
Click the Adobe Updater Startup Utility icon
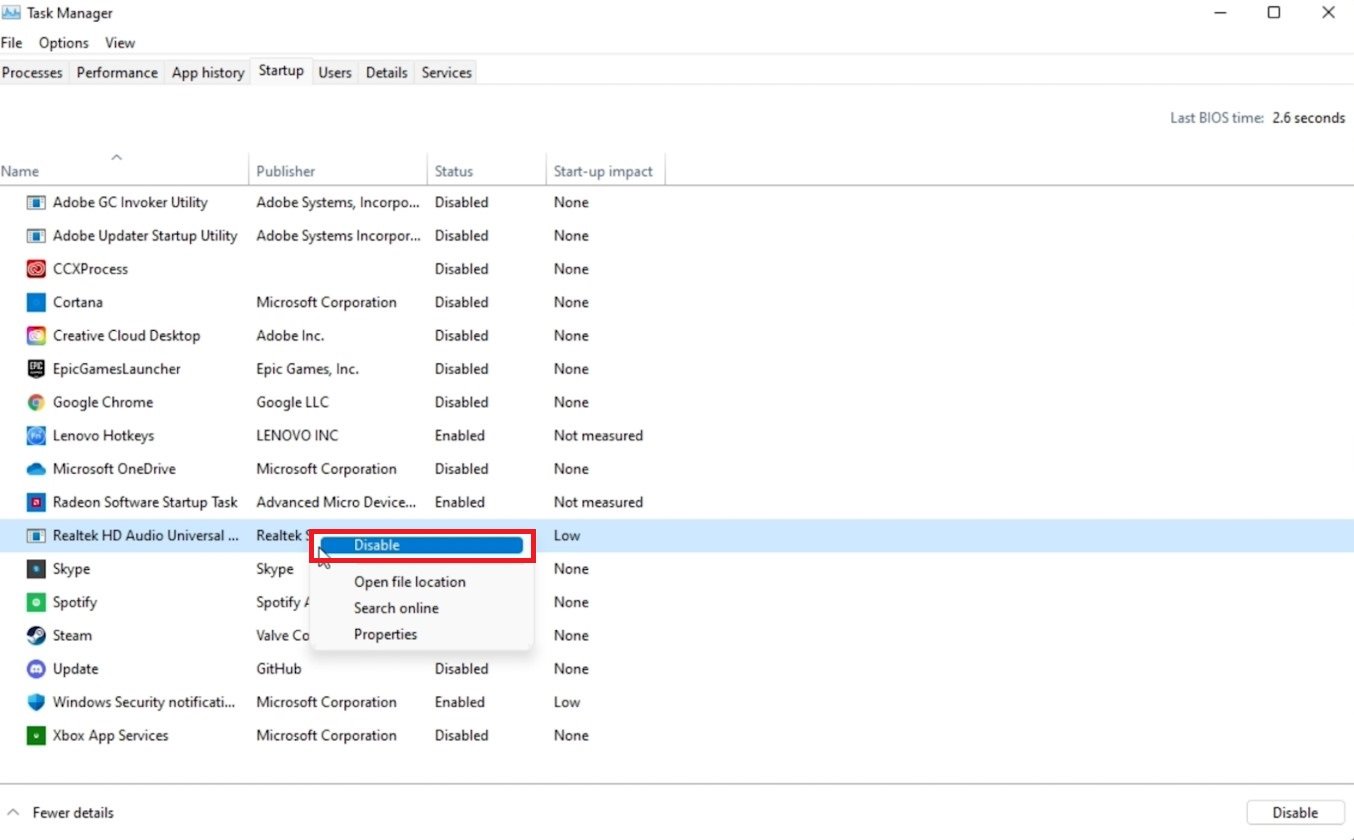(36, 236)
